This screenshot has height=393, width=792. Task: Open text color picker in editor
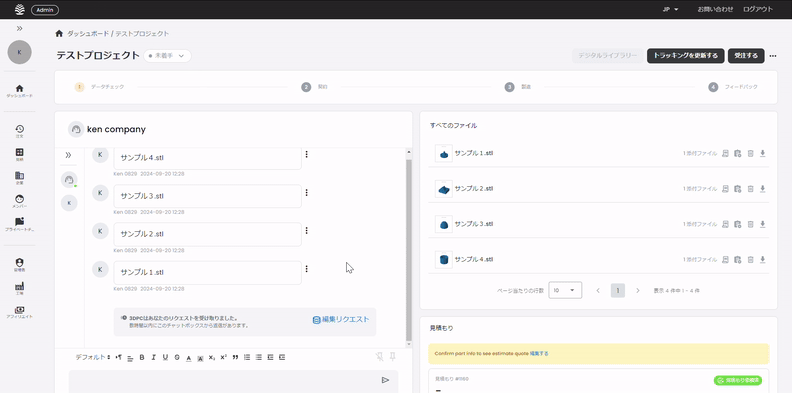pos(188,358)
